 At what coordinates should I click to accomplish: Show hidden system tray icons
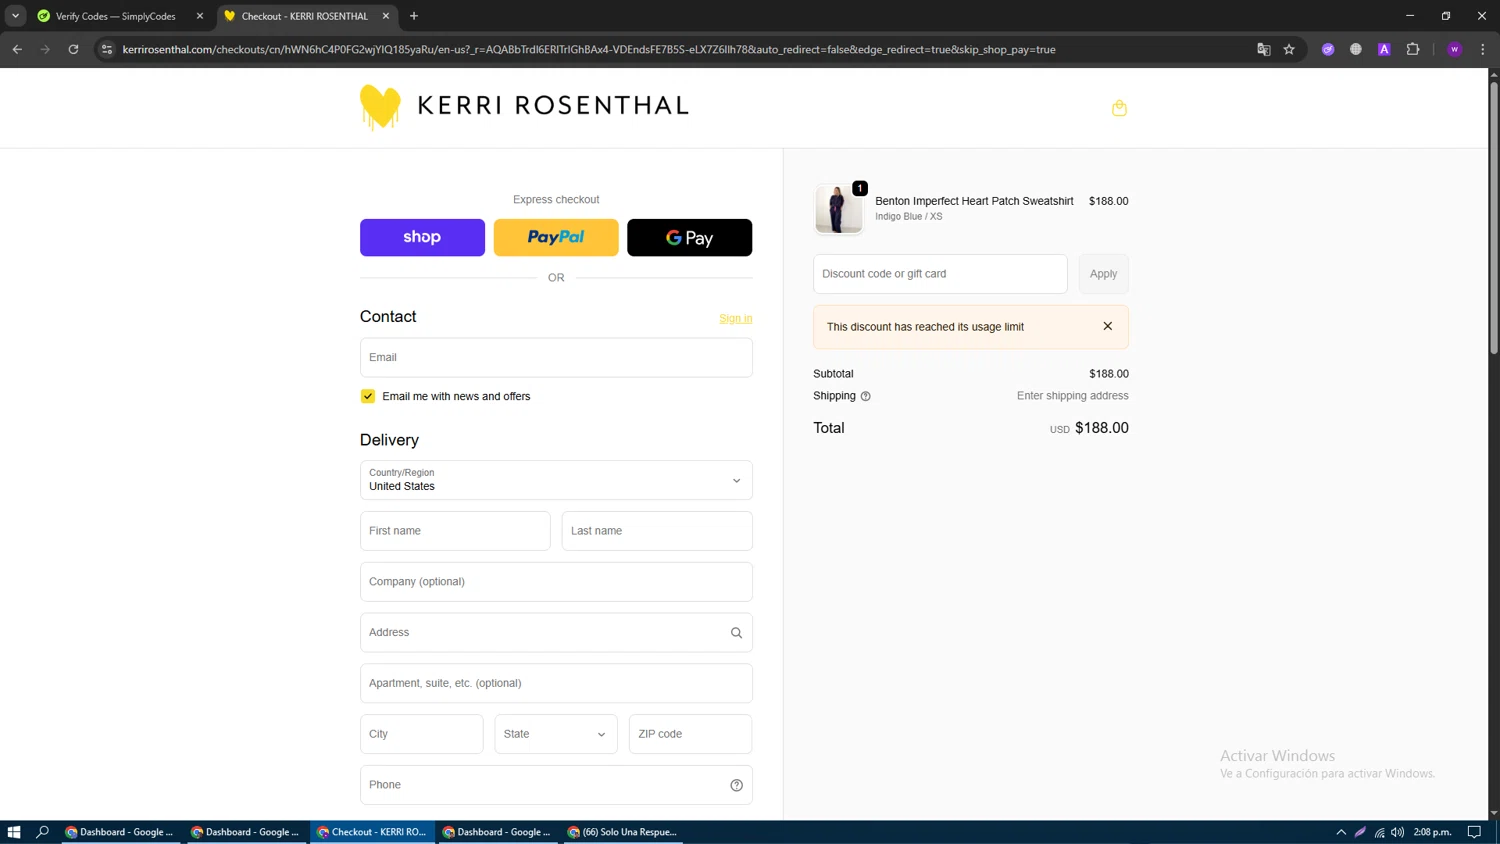click(1341, 832)
